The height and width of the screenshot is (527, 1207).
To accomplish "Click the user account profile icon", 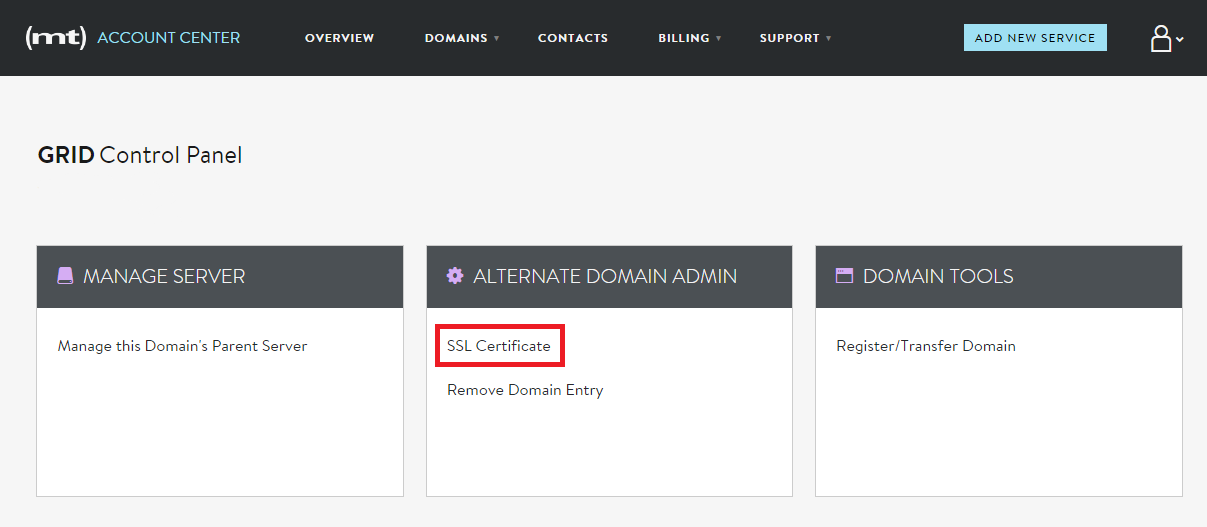I will (x=1160, y=39).
